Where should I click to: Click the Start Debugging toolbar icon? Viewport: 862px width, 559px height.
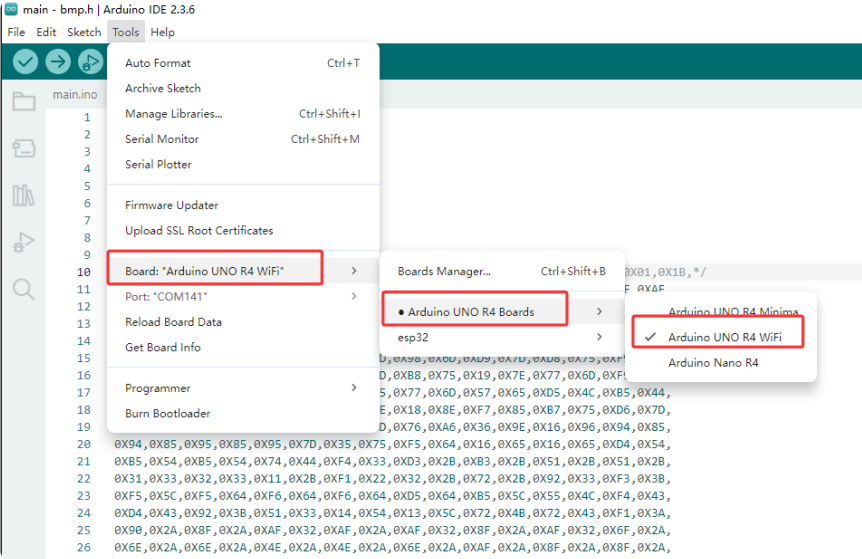[91, 62]
